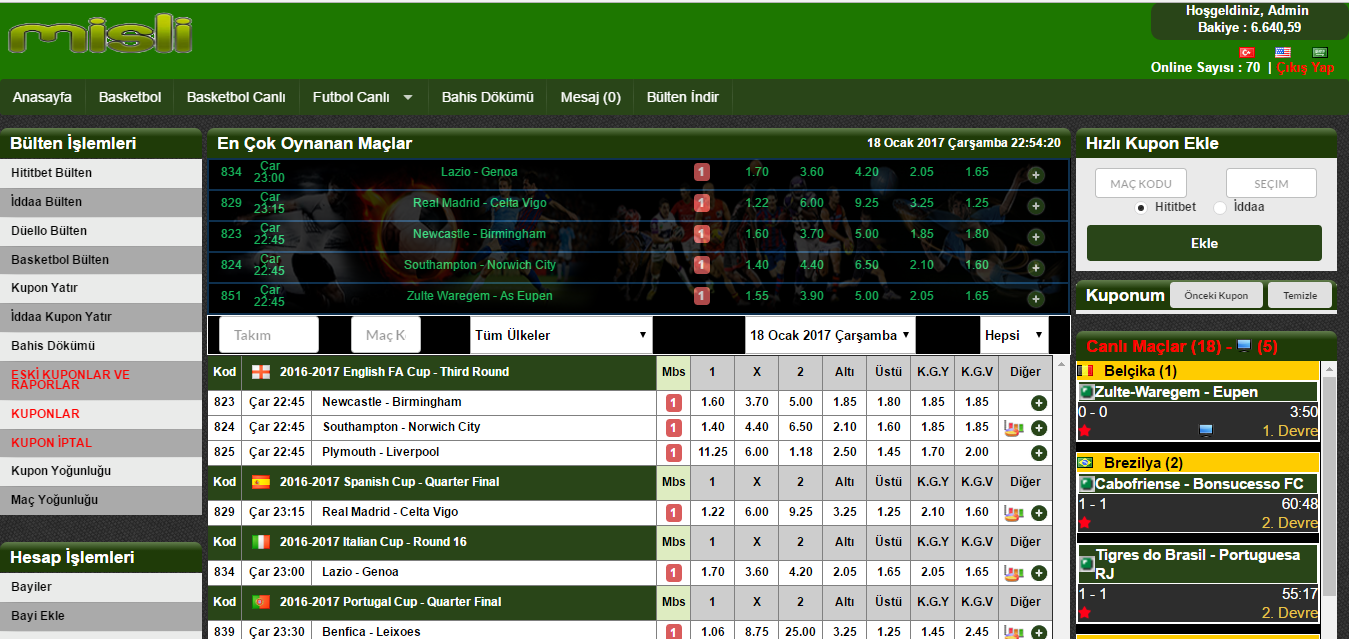The height and width of the screenshot is (639, 1349).
Task: Open live TV for Zulte-Waregem - Eupen match
Action: tap(1205, 430)
